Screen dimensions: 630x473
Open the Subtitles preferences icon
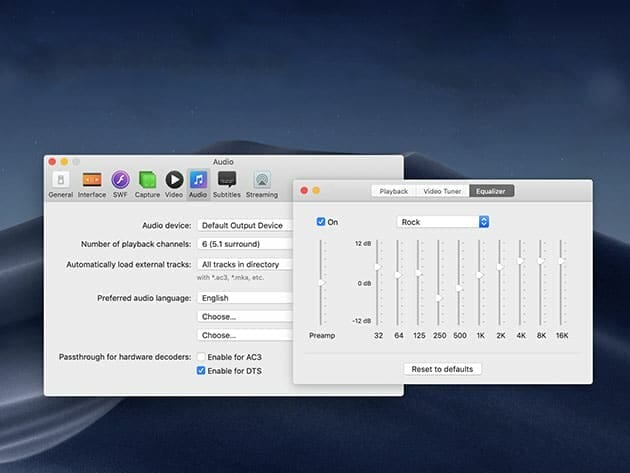227,183
